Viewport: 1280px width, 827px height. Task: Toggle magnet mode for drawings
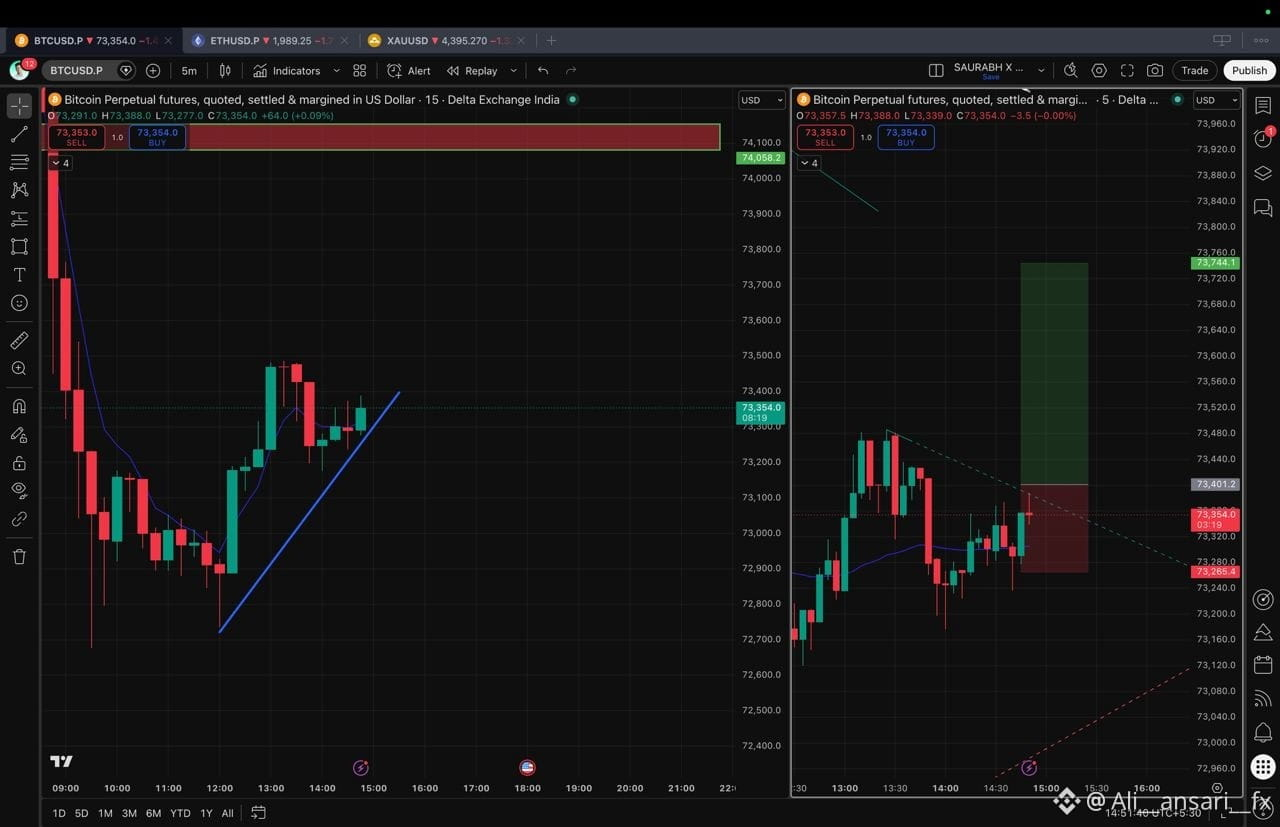tap(19, 407)
